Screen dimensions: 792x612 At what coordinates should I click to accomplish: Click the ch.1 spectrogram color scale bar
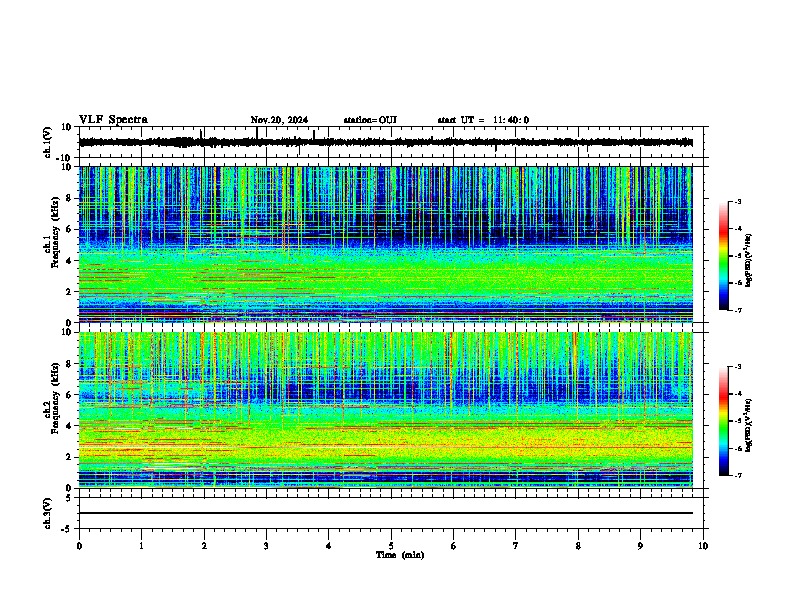[724, 256]
